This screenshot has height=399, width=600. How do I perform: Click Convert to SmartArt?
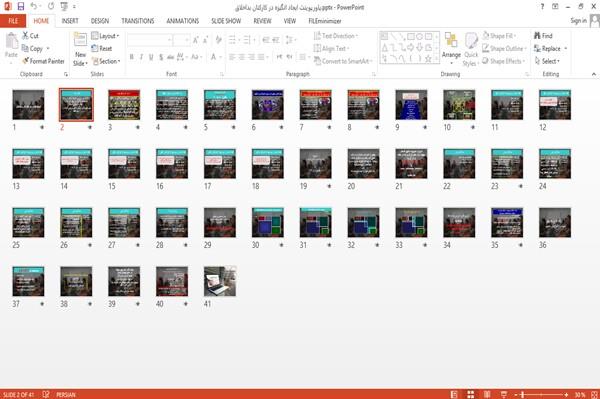343,61
